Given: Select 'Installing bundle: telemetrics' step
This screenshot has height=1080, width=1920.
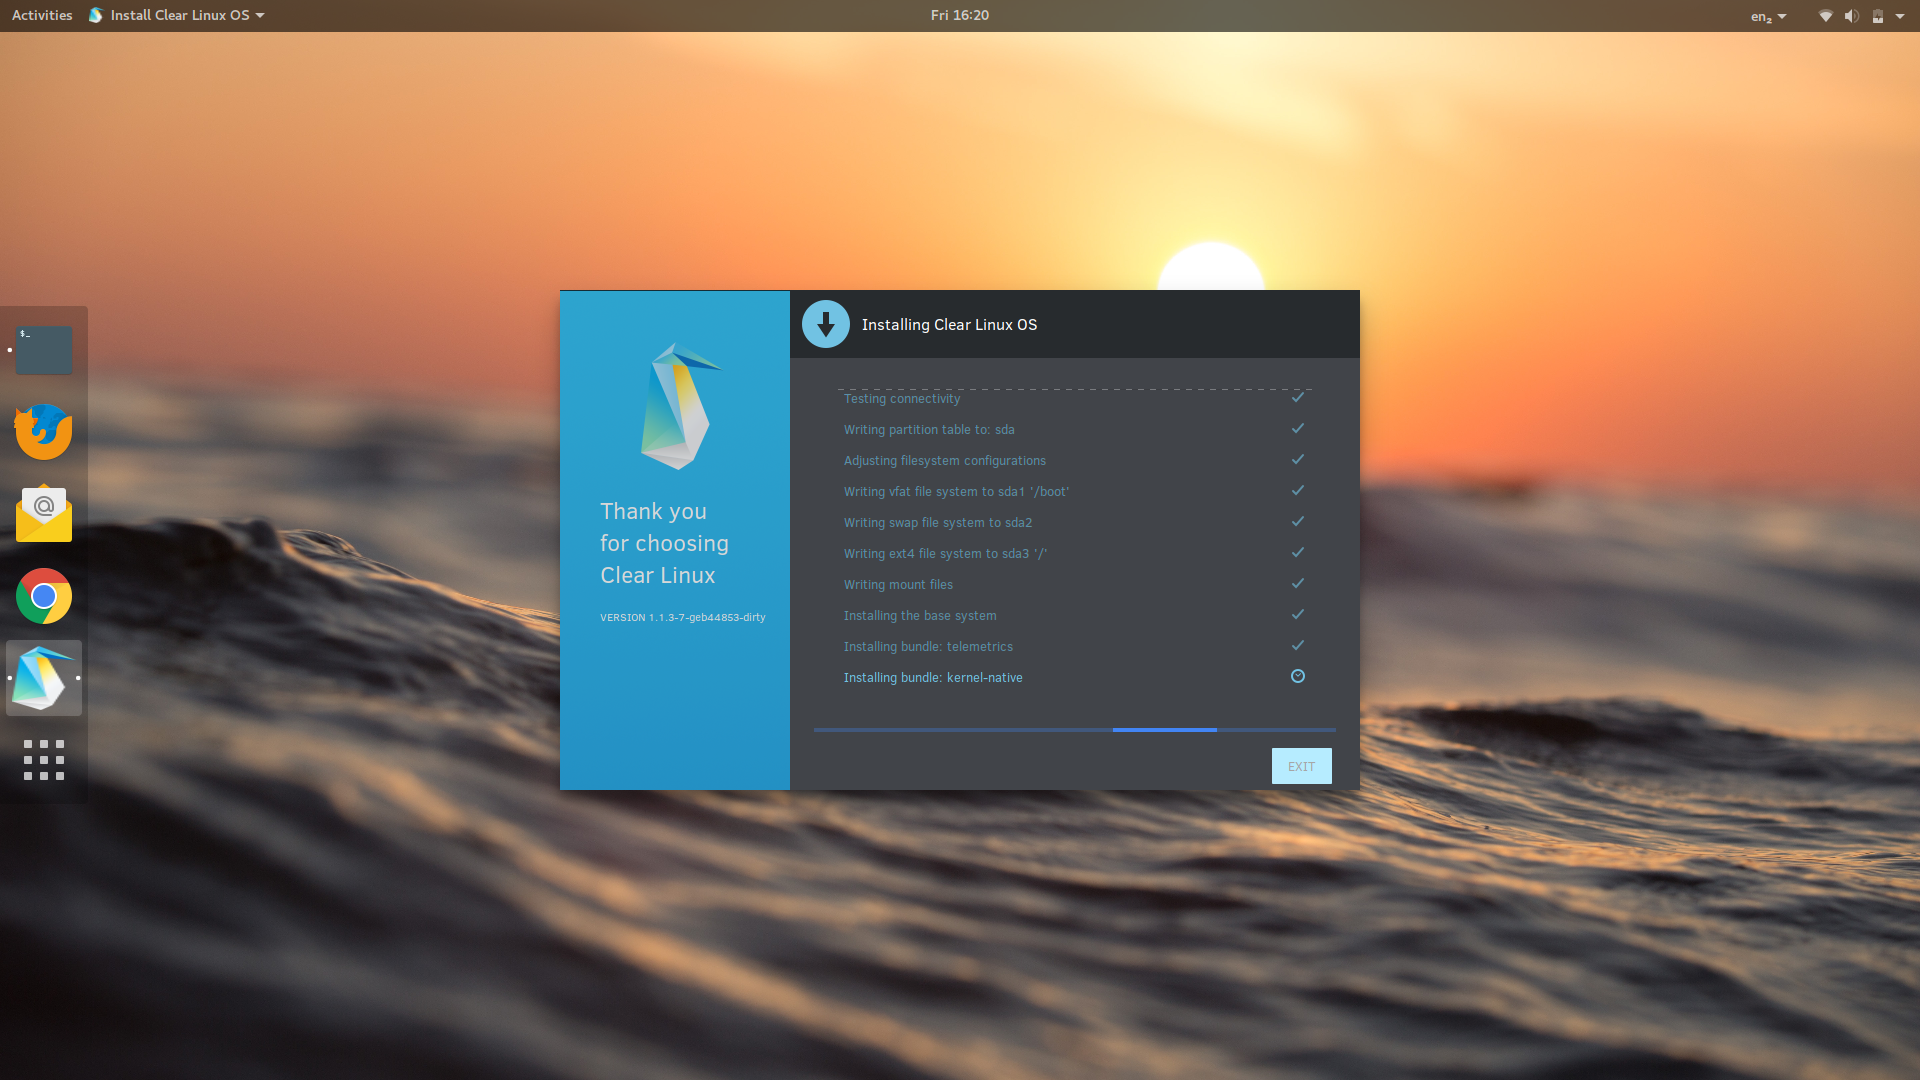Looking at the screenshot, I should click(928, 646).
